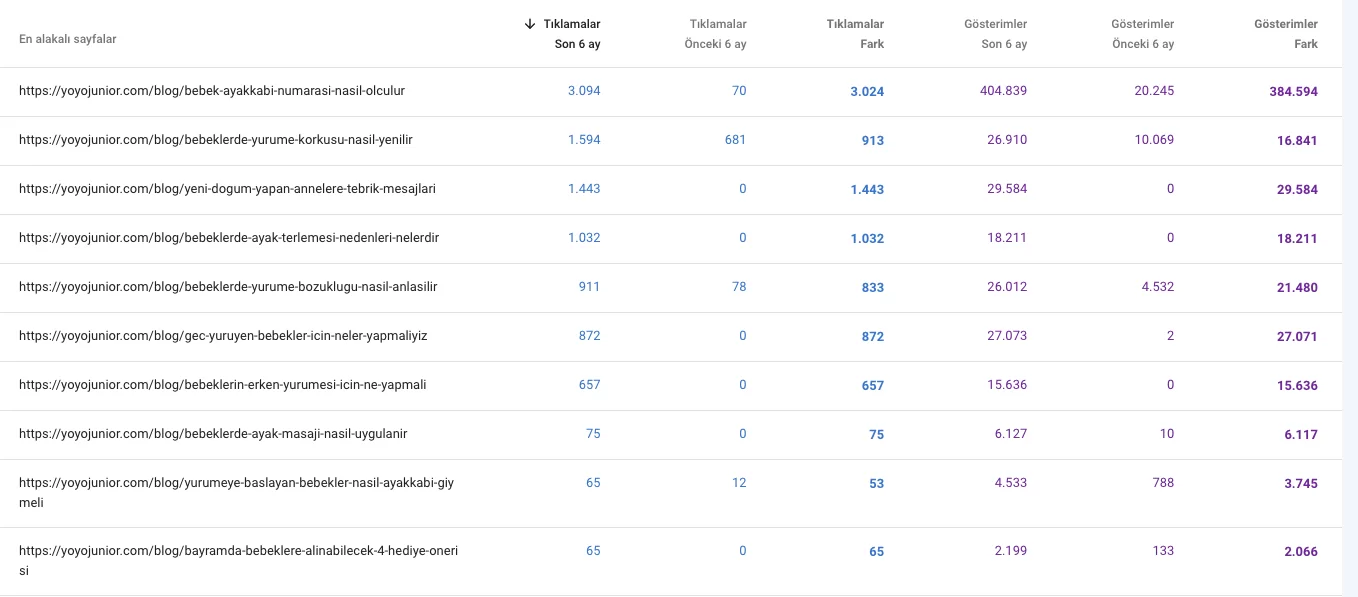Sort by Tıklamalar Son 6 ay column
This screenshot has height=597, width=1358.
[572, 34]
